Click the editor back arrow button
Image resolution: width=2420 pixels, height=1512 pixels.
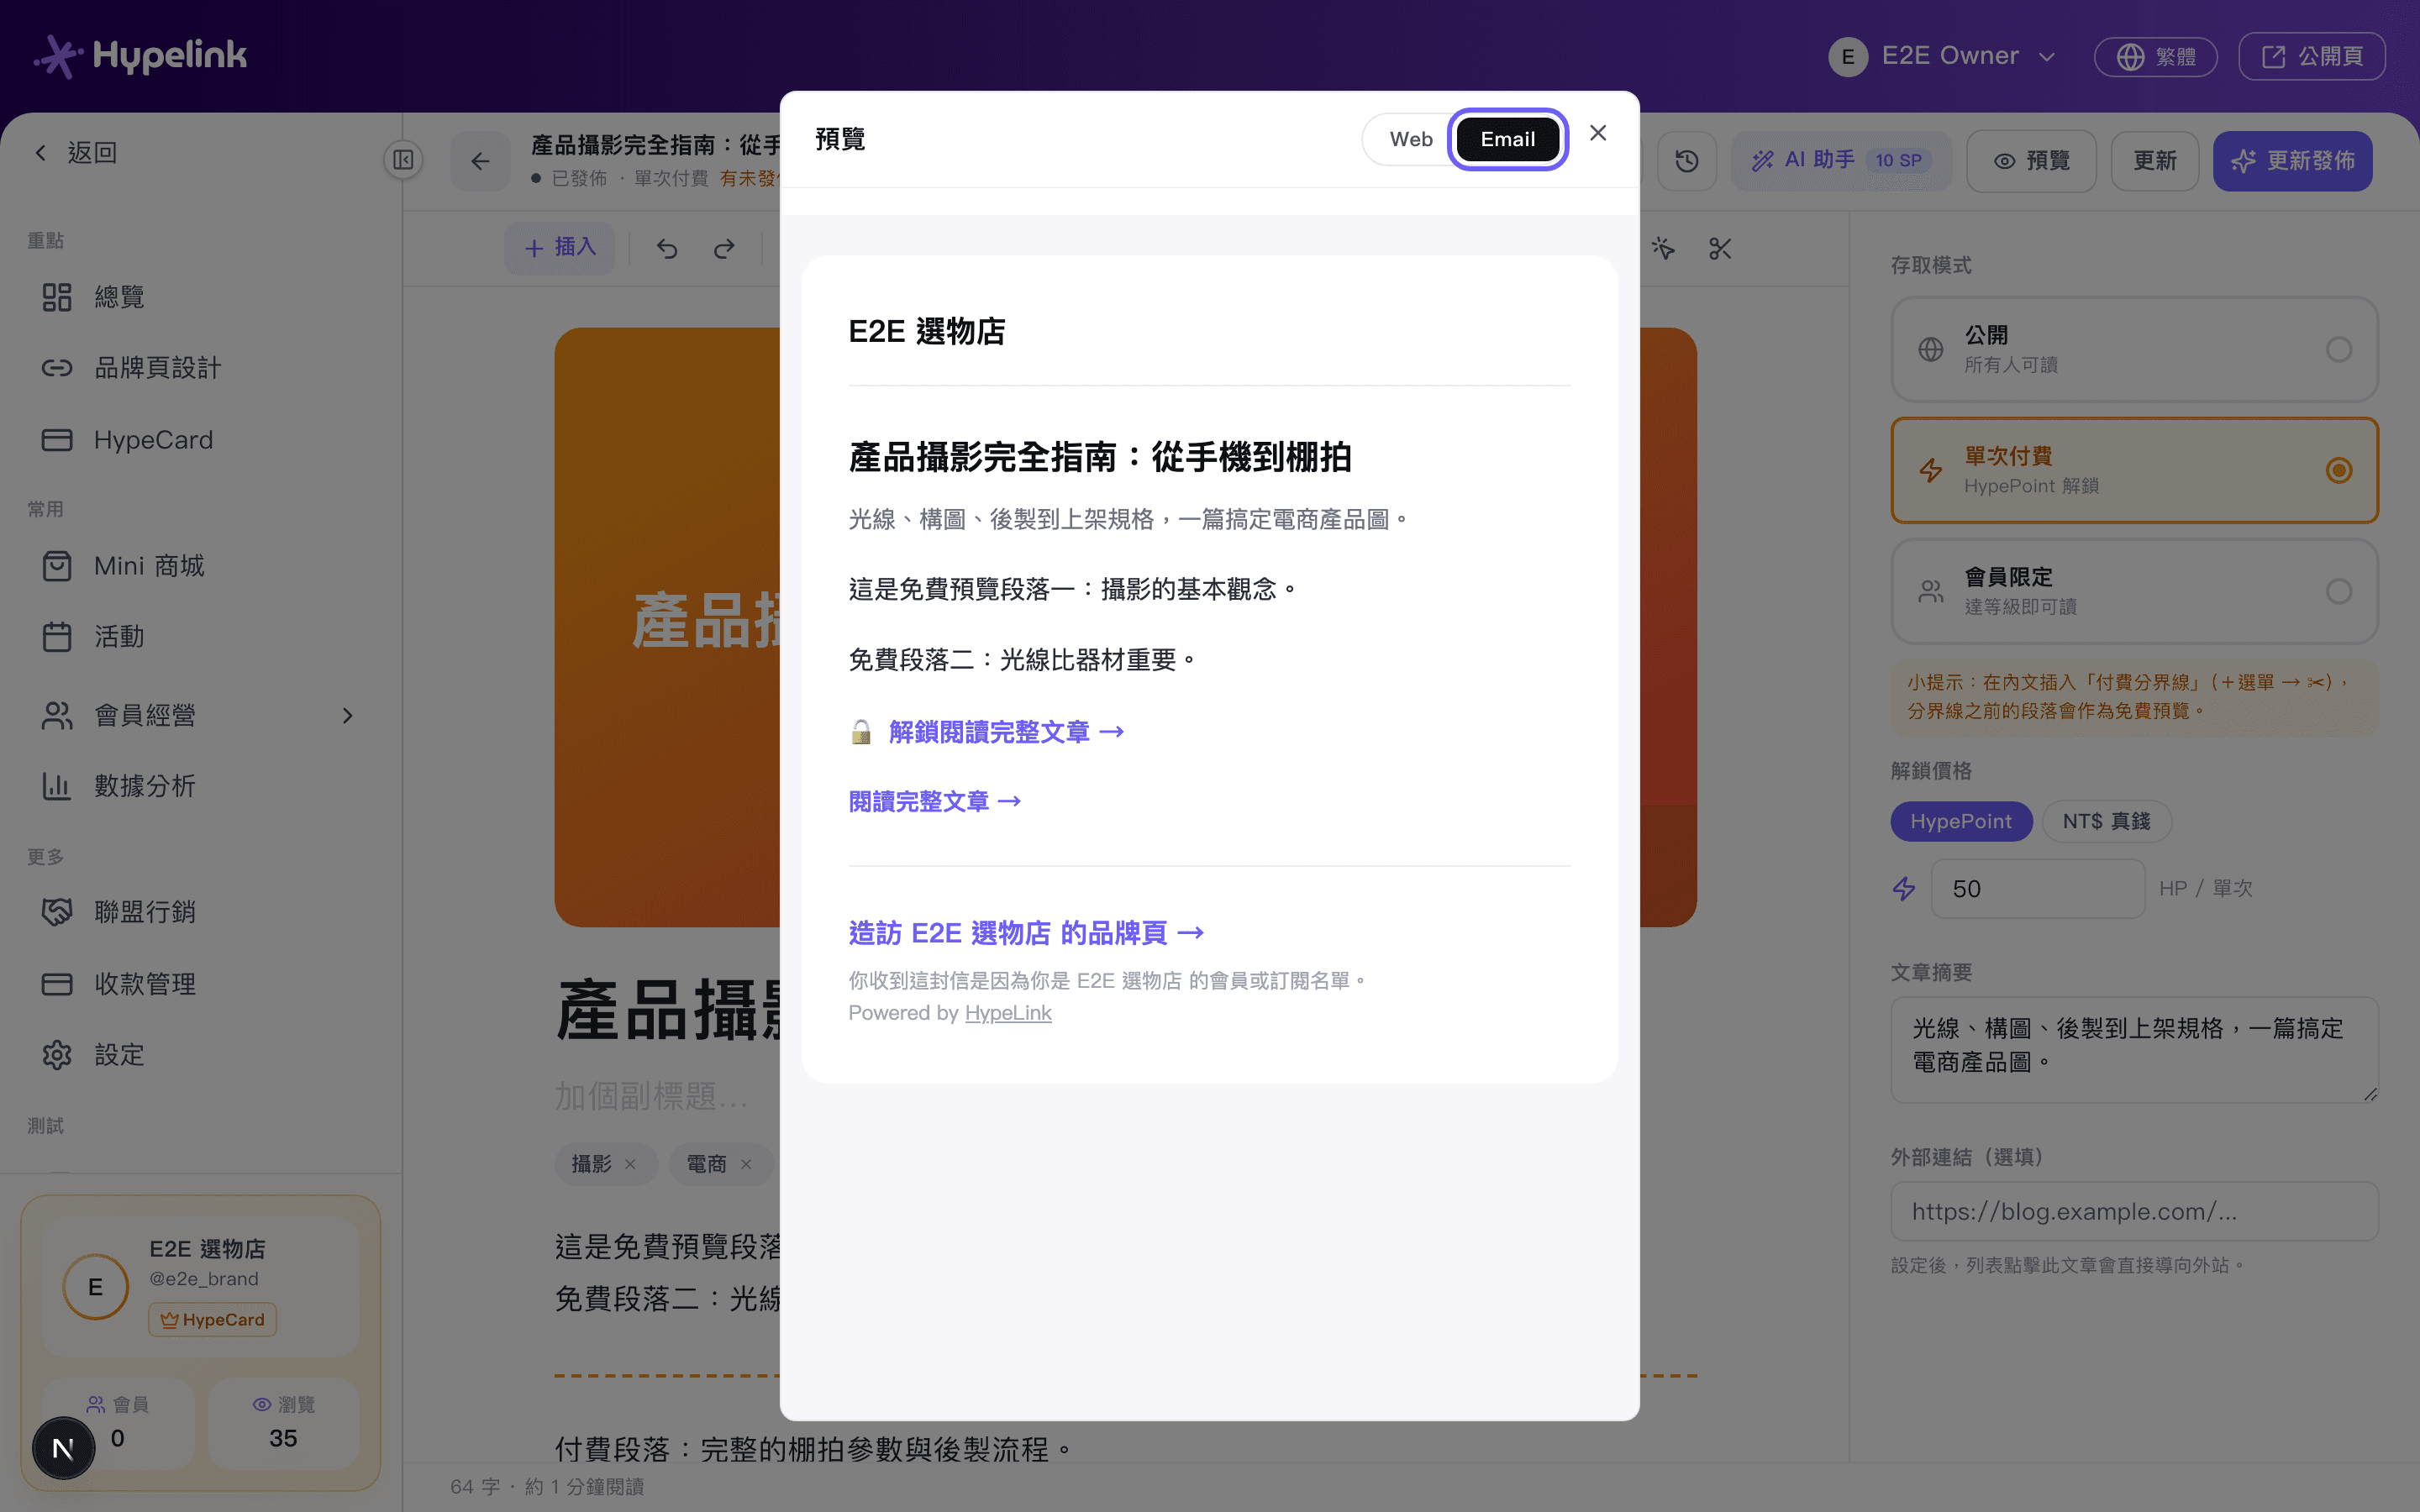click(x=480, y=161)
